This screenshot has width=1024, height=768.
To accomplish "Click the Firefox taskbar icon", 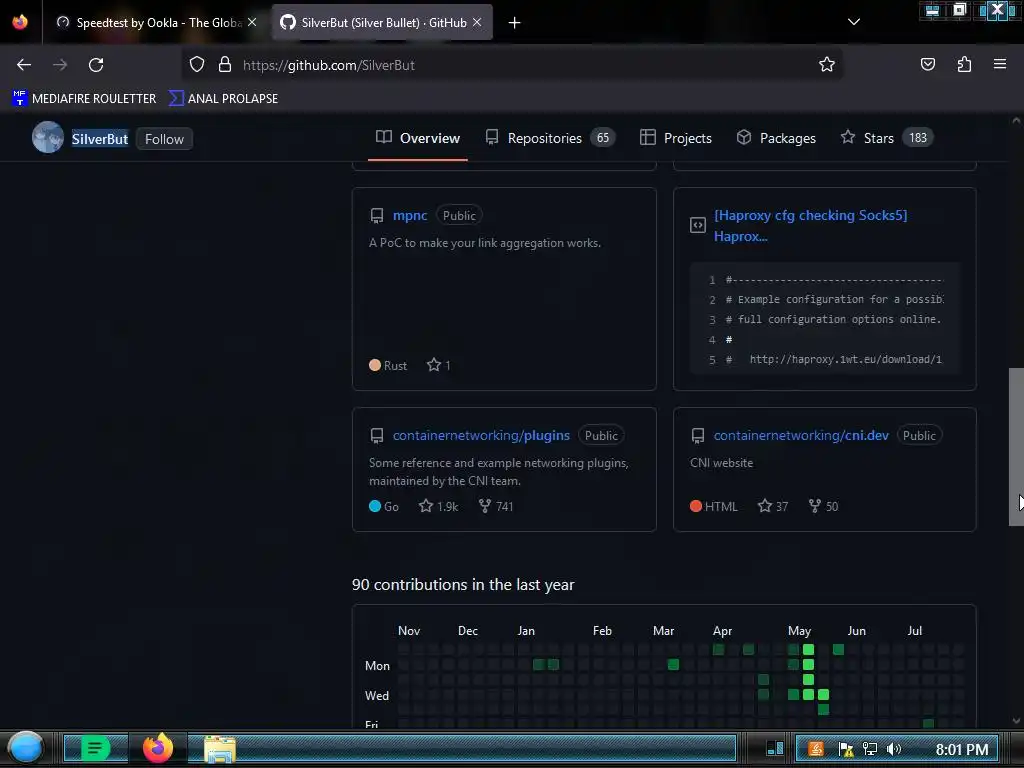I will (x=158, y=748).
